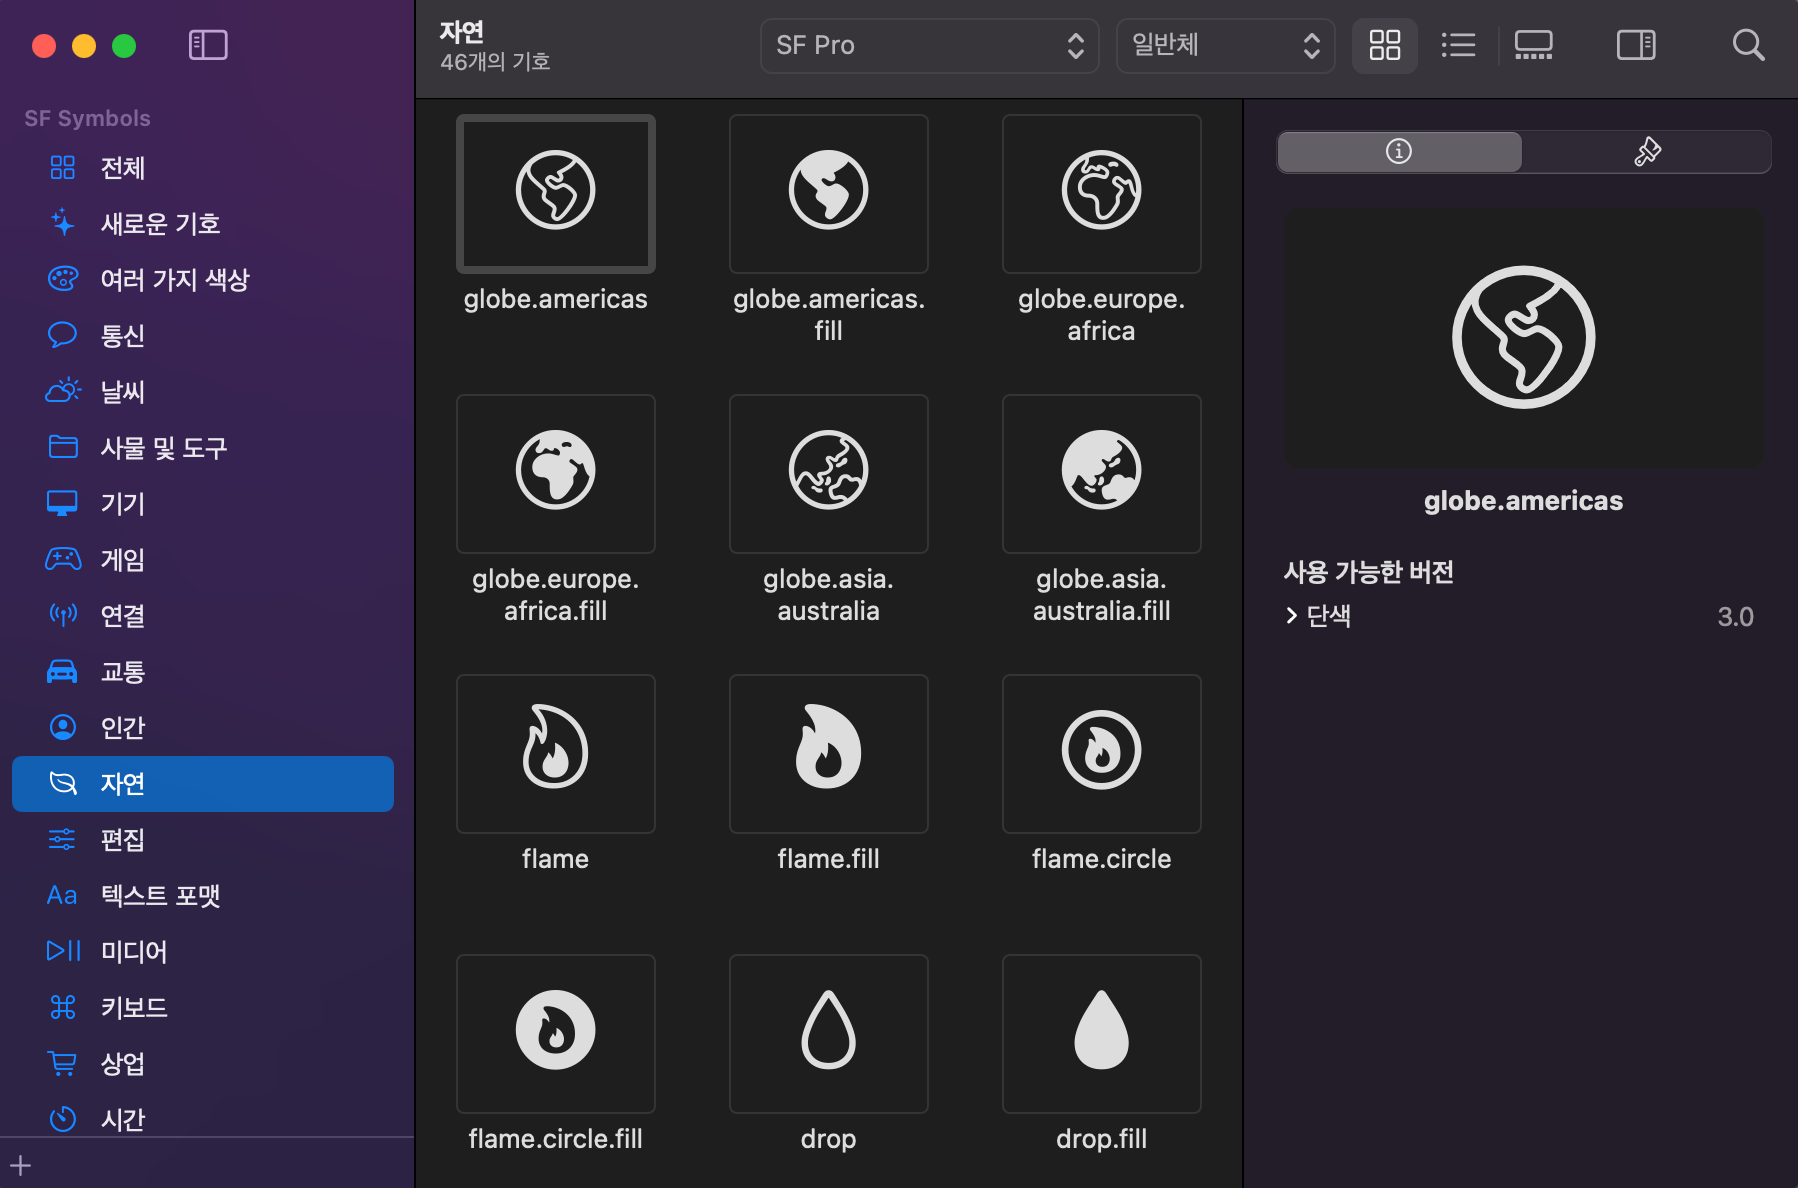Open 인간 category
1798x1188 pixels.
203,728
